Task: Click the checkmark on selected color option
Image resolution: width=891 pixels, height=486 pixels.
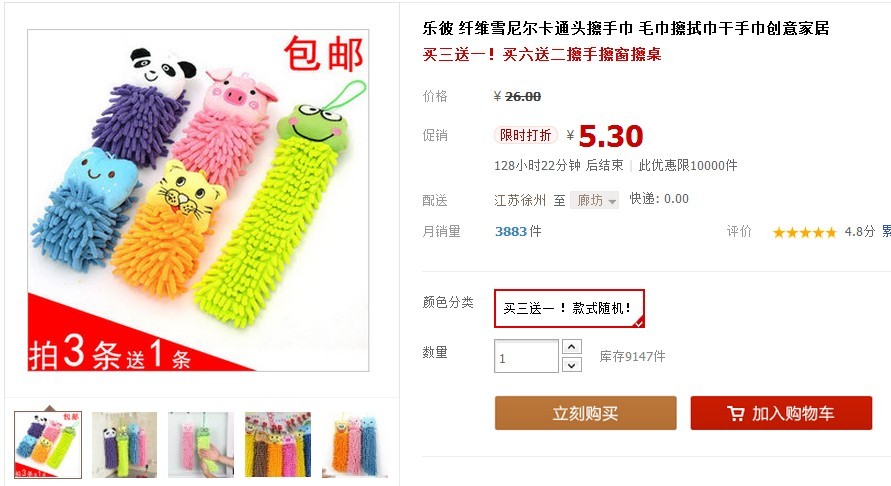Action: [639, 323]
